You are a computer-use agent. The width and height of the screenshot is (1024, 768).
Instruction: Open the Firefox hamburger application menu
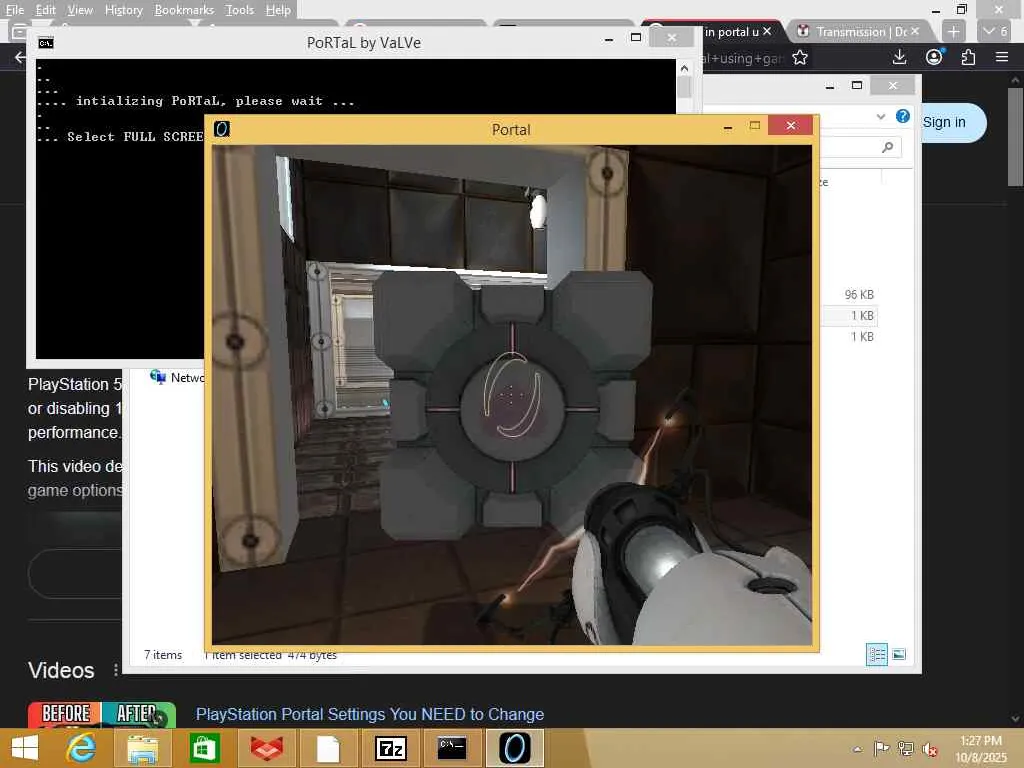(1002, 57)
